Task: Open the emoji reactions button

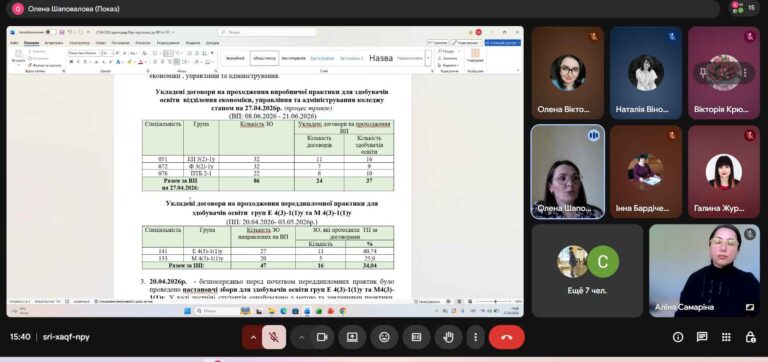Action: tap(384, 337)
